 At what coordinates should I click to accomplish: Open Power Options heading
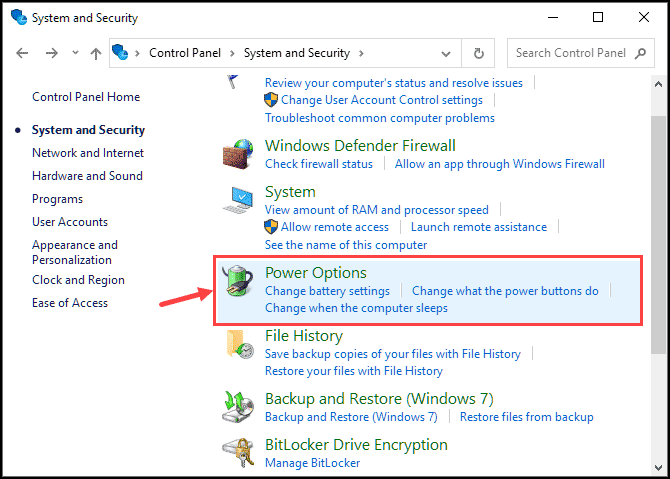[316, 273]
